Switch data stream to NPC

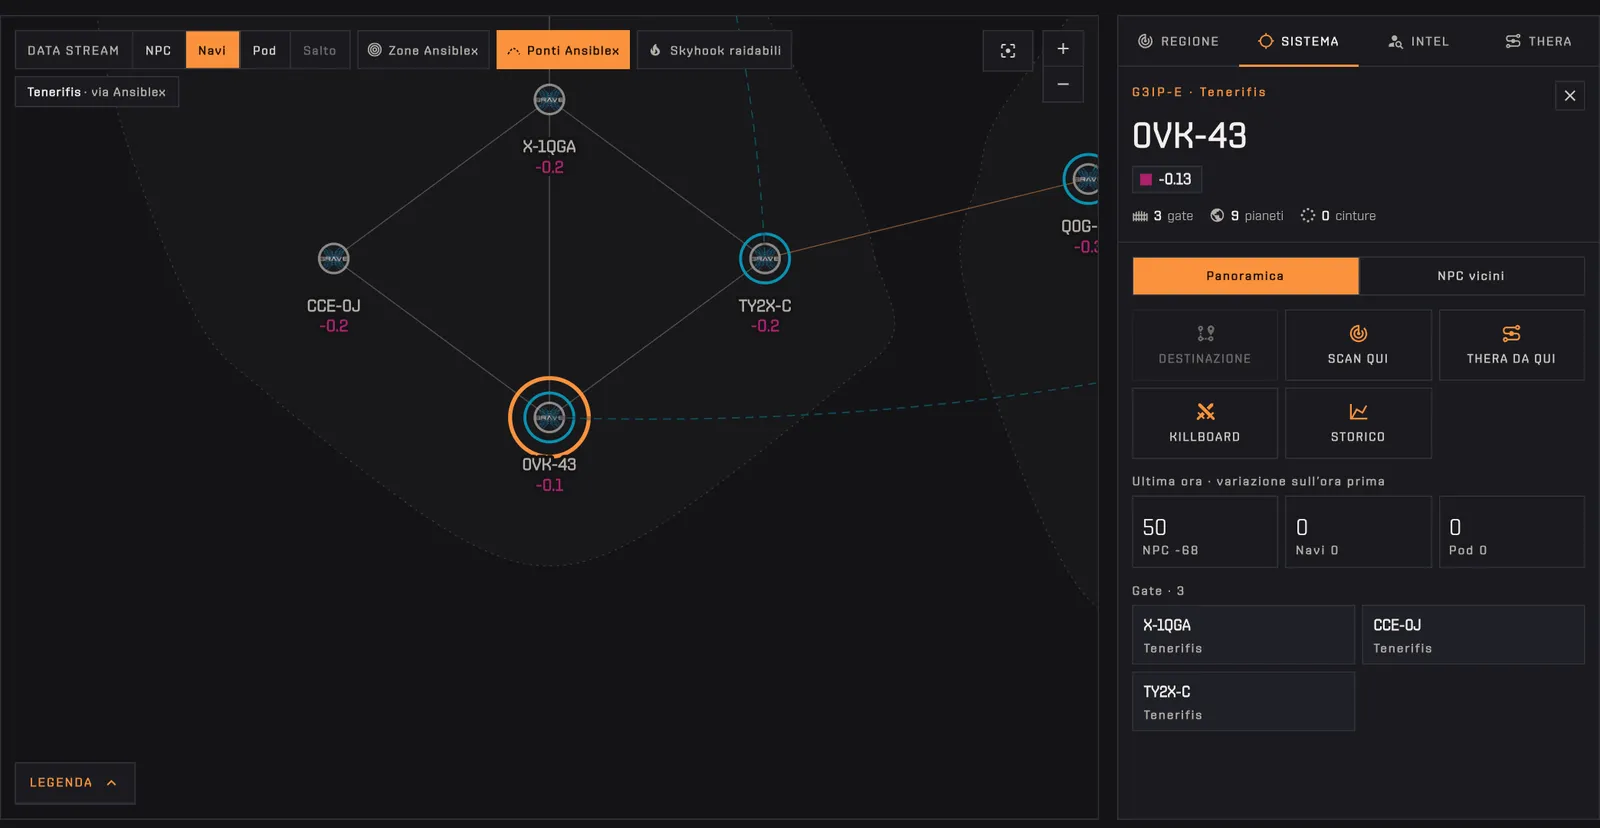click(x=158, y=50)
